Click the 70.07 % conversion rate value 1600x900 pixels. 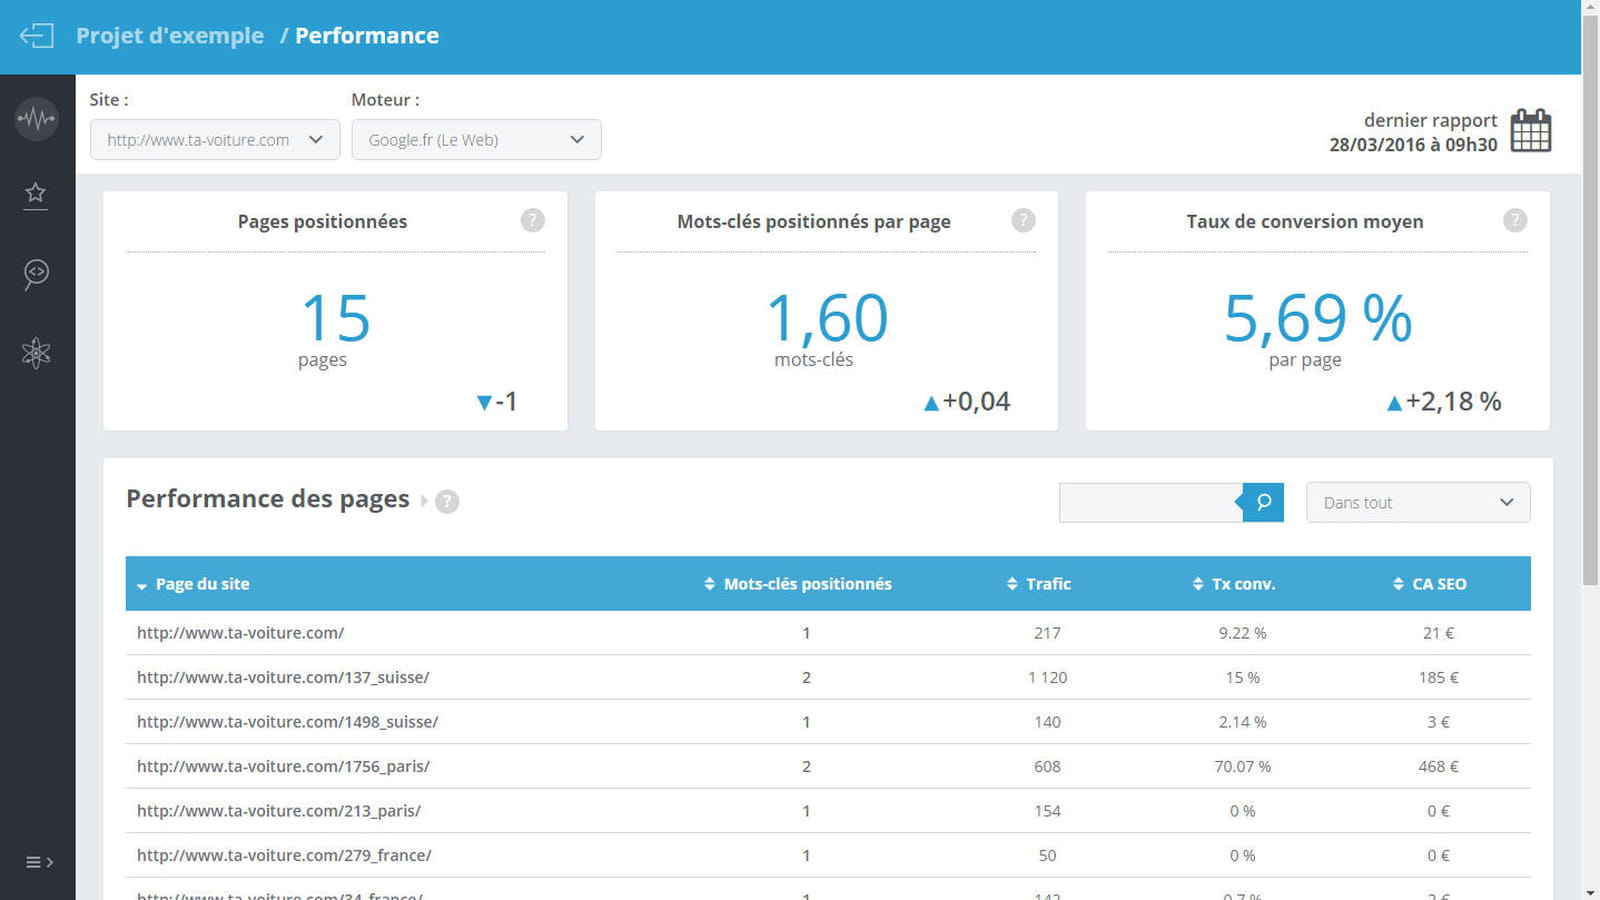click(1243, 767)
